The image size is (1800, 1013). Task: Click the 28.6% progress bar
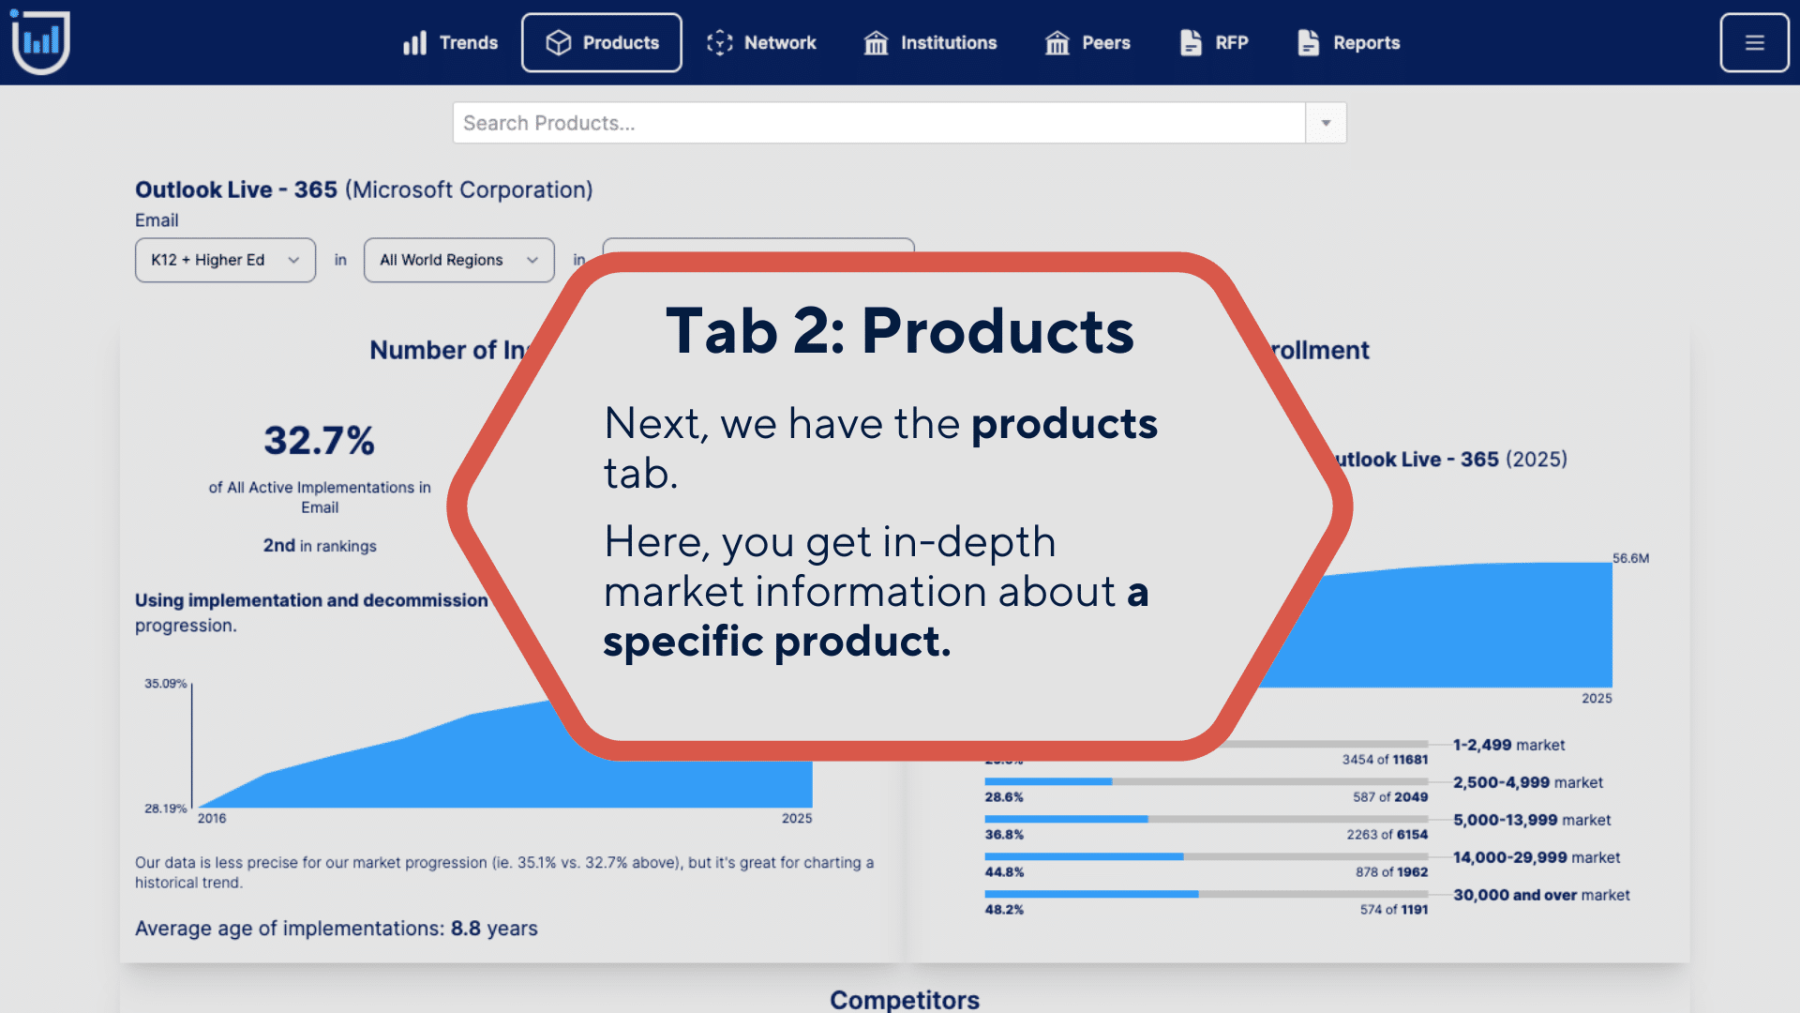pos(1206,781)
